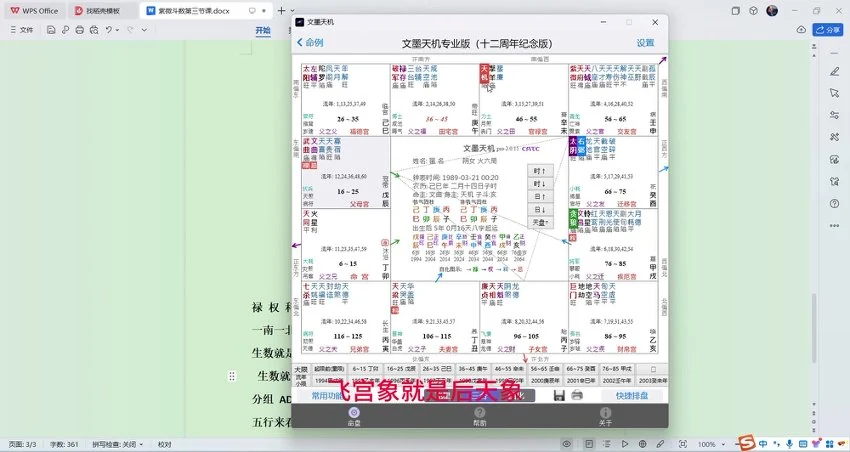Open the 文件 menu in WPS
The image size is (850, 452).
tap(22, 30)
